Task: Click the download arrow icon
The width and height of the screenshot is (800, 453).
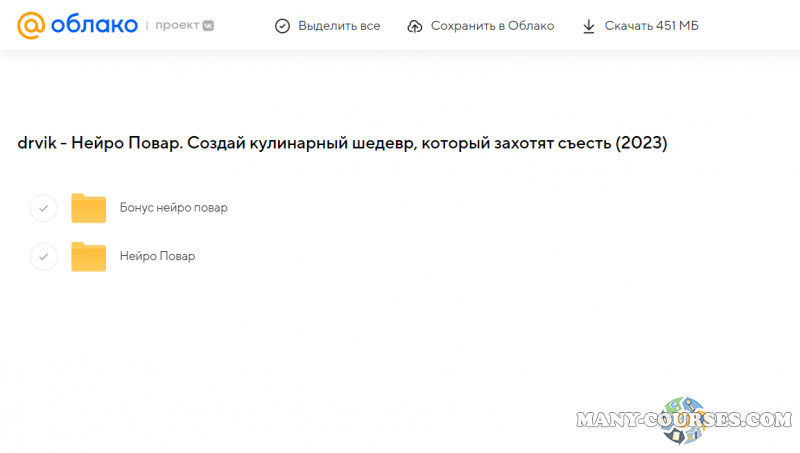Action: click(589, 26)
